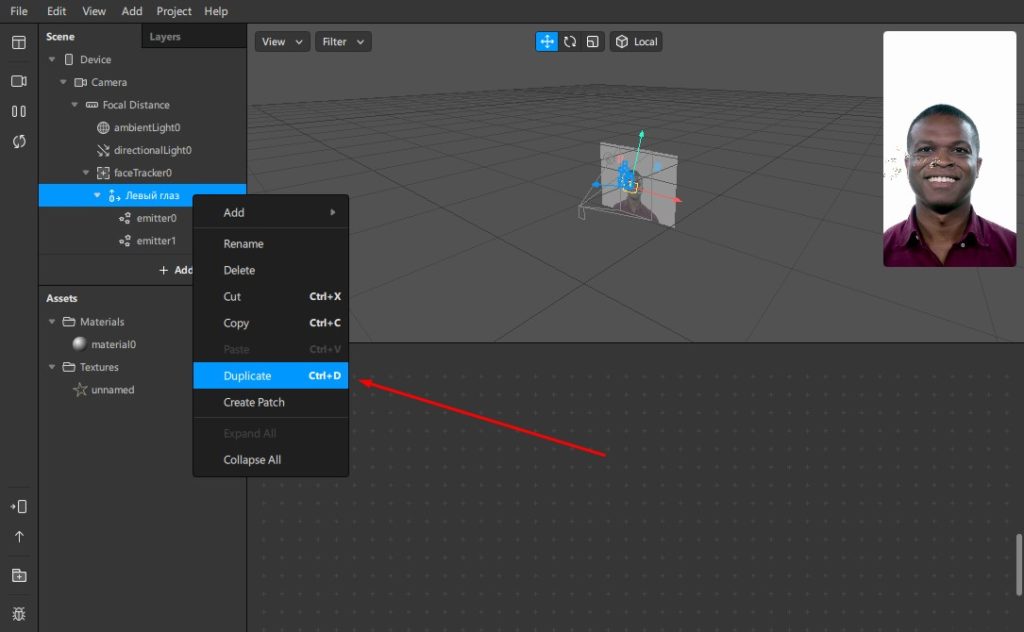Toggle Local coordinate space button
The width and height of the screenshot is (1024, 632).
point(636,42)
